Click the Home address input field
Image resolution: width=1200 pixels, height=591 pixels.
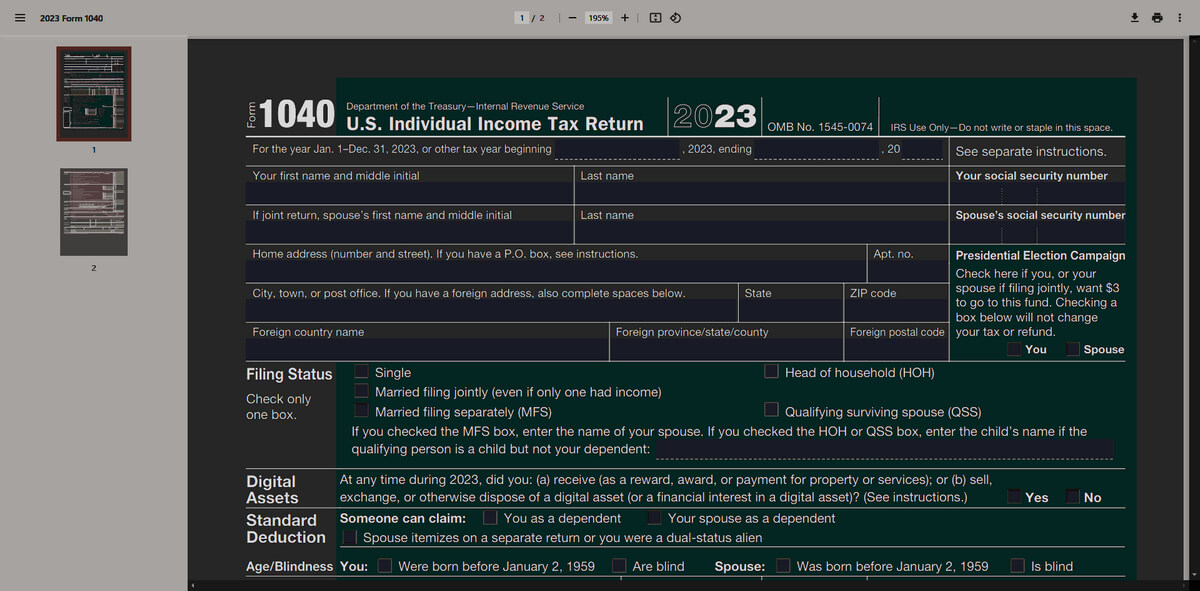coord(556,272)
